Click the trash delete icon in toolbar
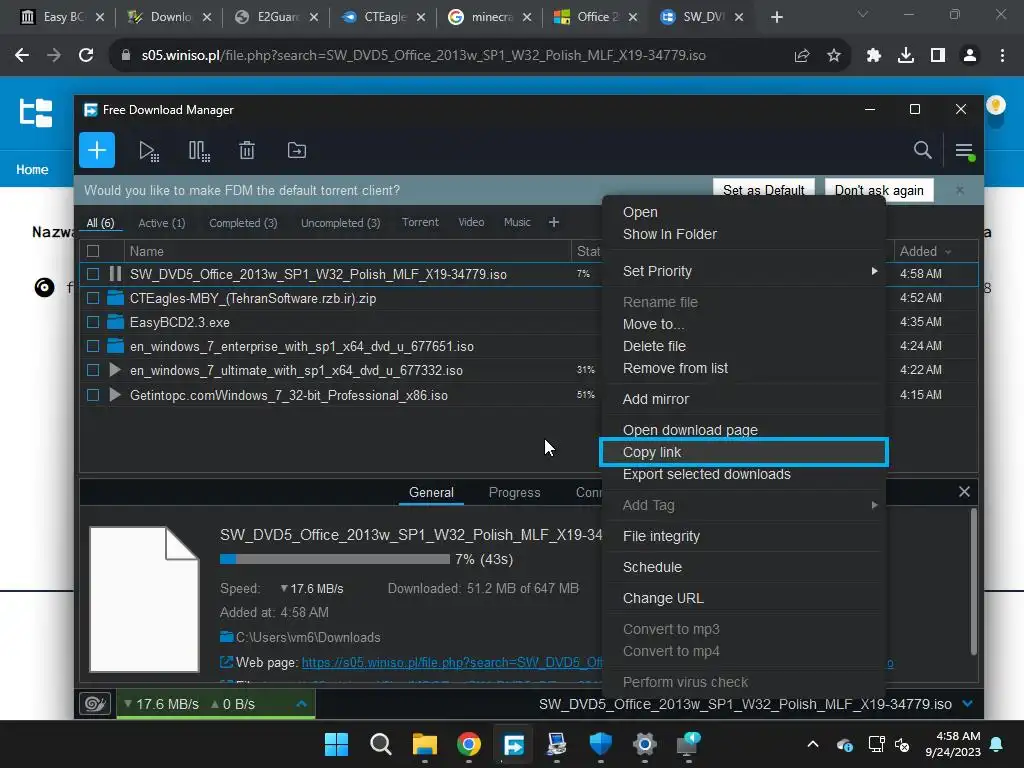 point(247,151)
